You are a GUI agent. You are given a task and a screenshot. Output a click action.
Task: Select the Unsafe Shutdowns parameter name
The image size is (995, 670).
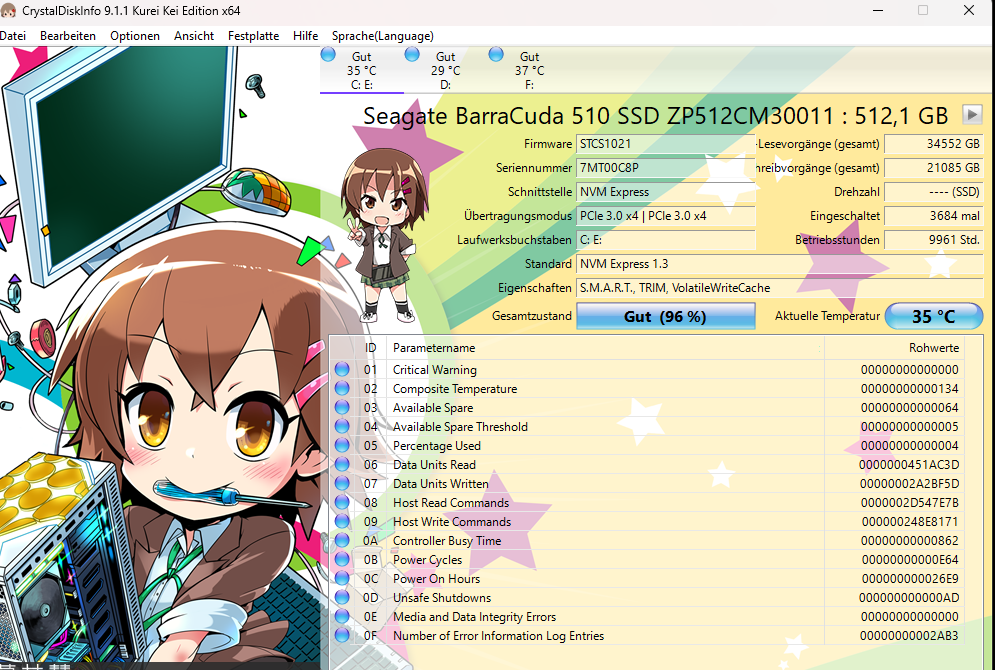click(442, 598)
